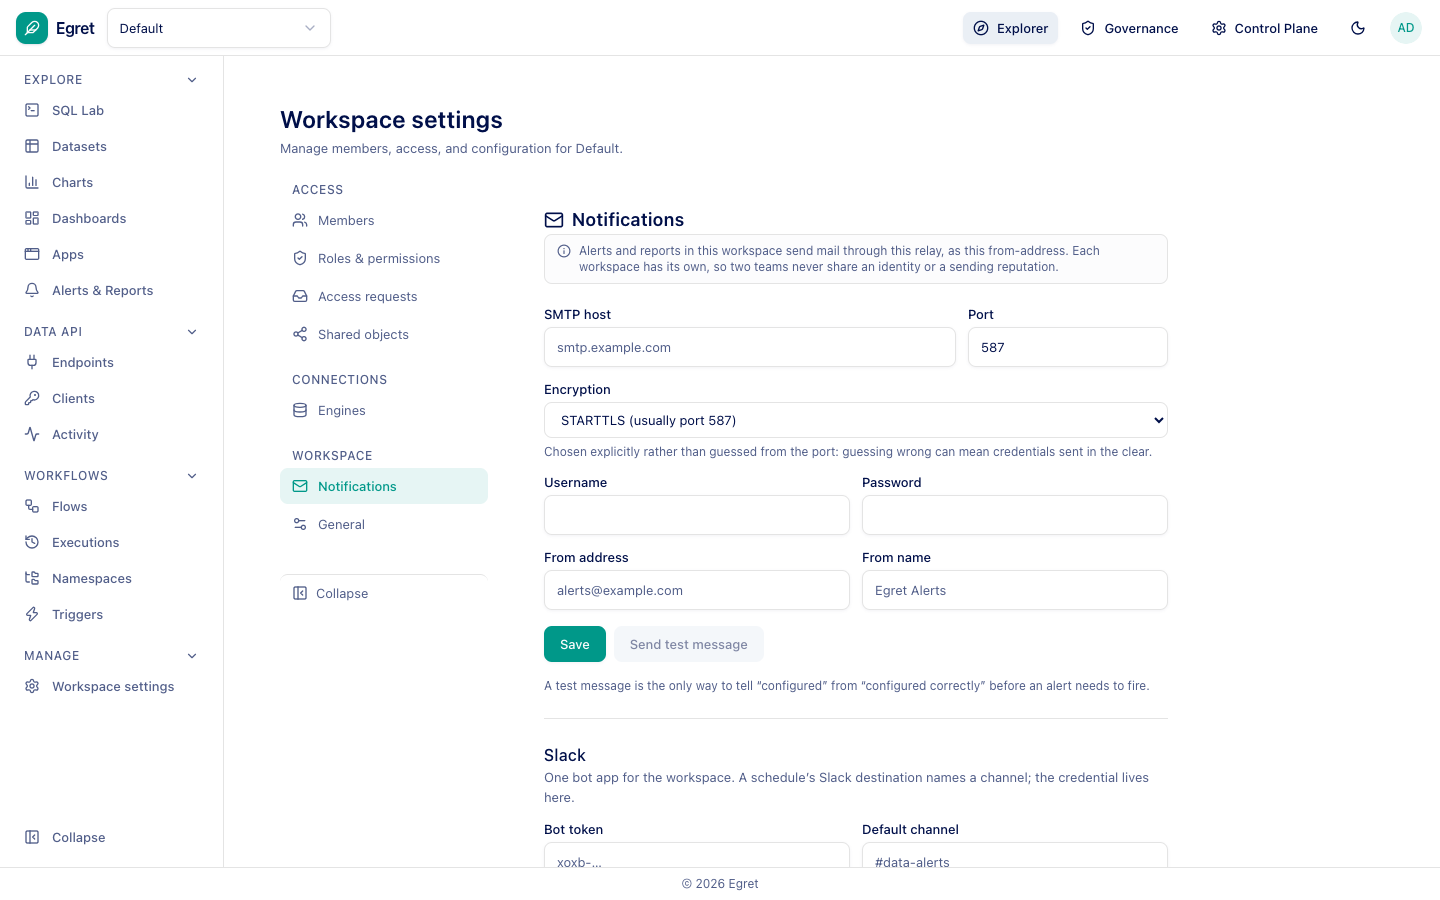Viewport: 1440px width, 900px height.
Task: Click the Roles & permissions shield icon
Action: pyautogui.click(x=300, y=258)
